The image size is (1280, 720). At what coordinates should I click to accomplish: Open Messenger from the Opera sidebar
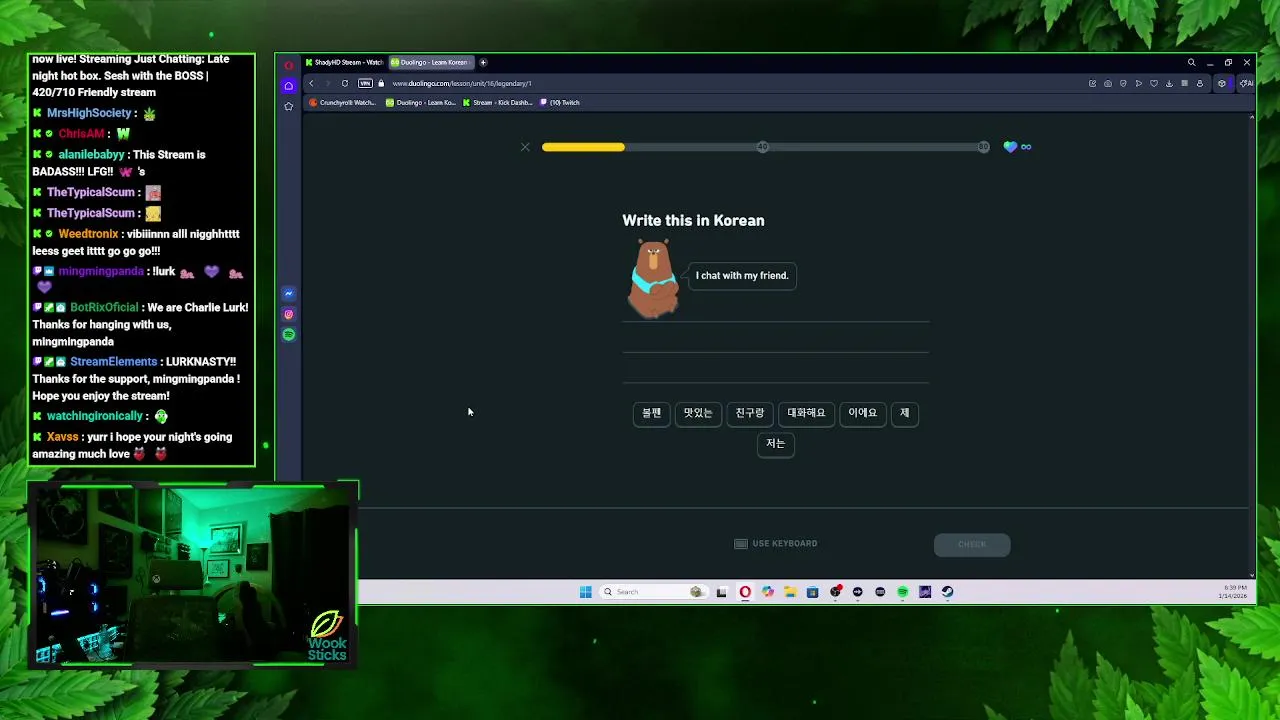(289, 294)
